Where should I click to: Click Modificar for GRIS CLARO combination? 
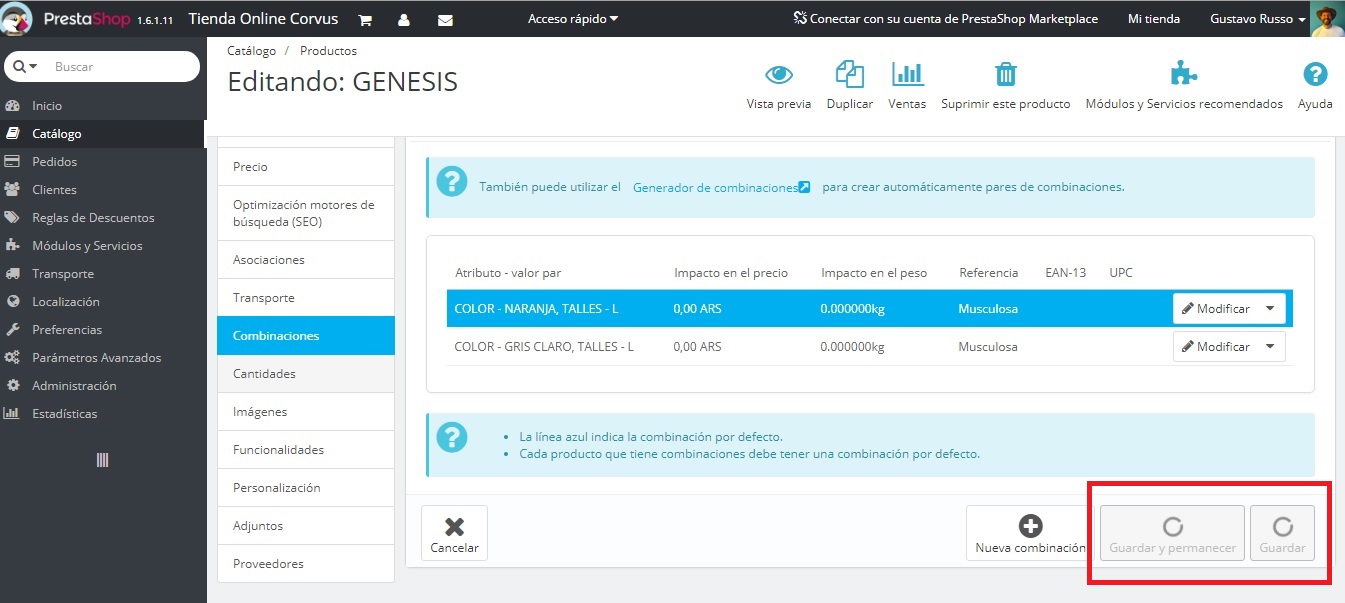pos(1215,347)
